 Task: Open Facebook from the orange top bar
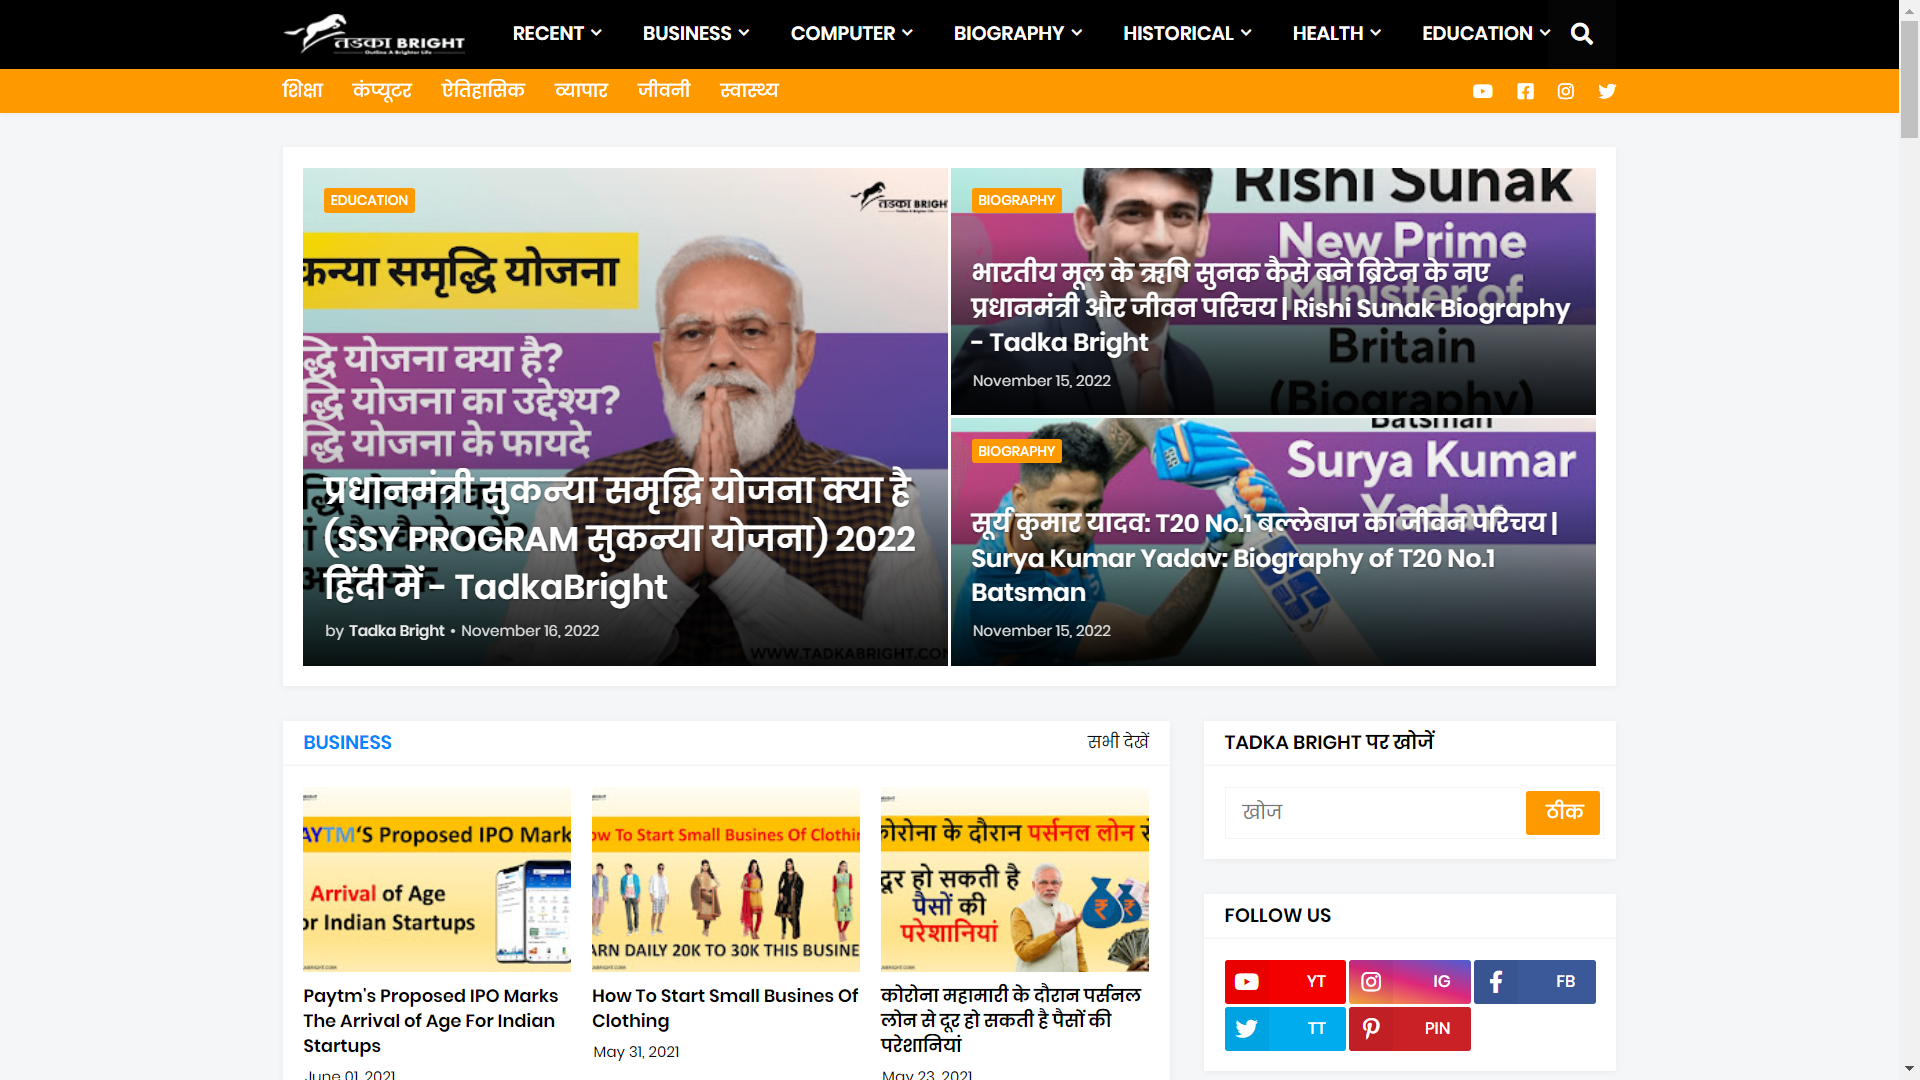coord(1525,91)
